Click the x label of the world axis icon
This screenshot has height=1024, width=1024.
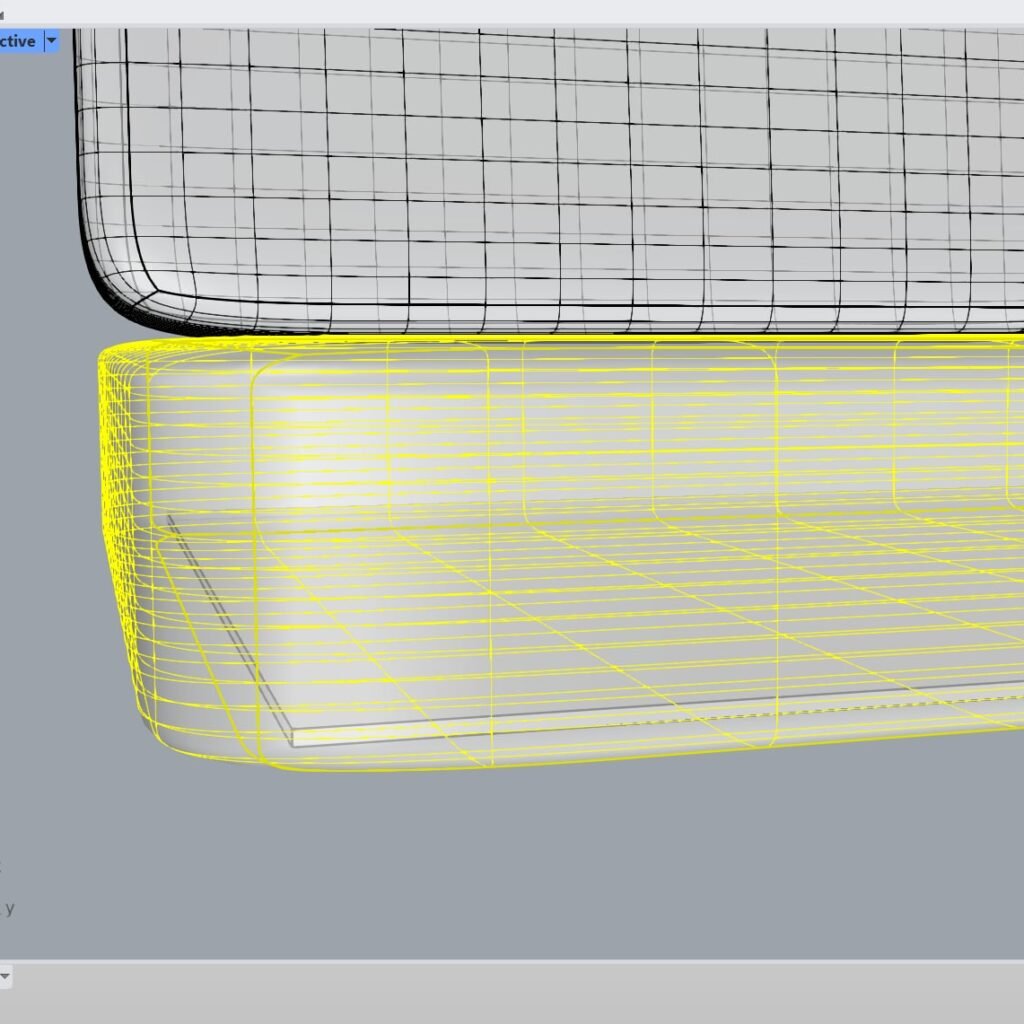click(2, 868)
